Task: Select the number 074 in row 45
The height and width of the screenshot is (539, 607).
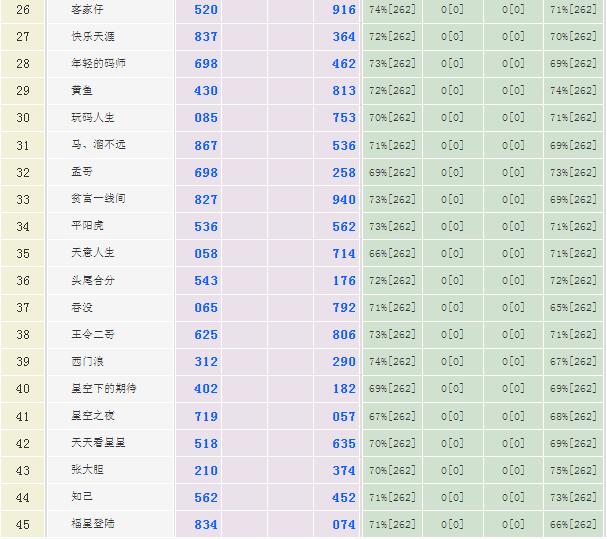Action: pyautogui.click(x=344, y=524)
